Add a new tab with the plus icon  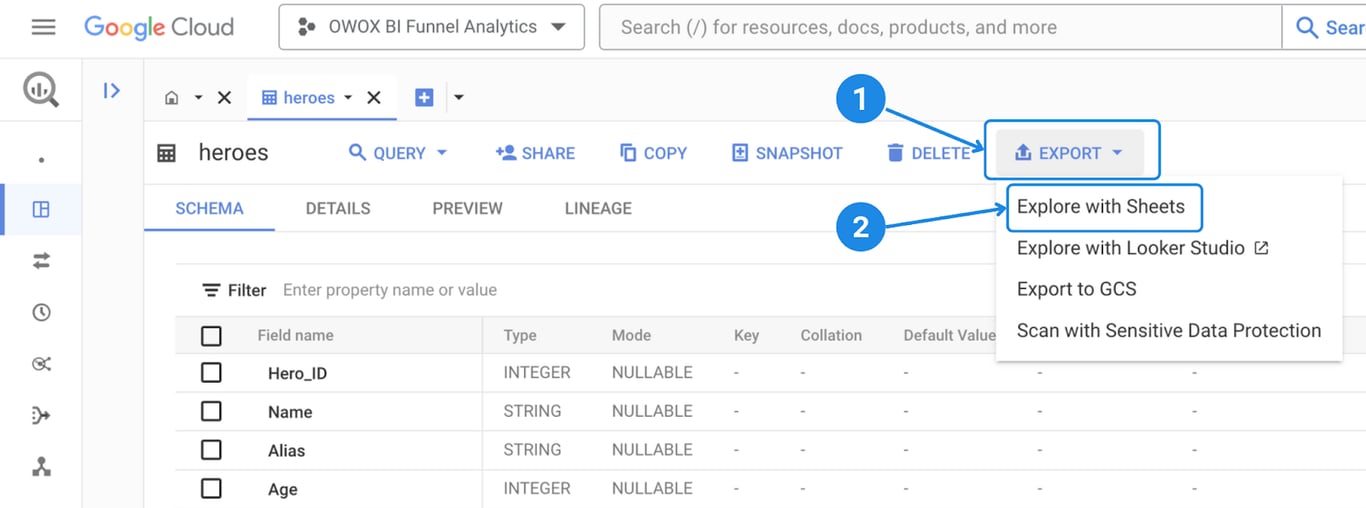(424, 97)
